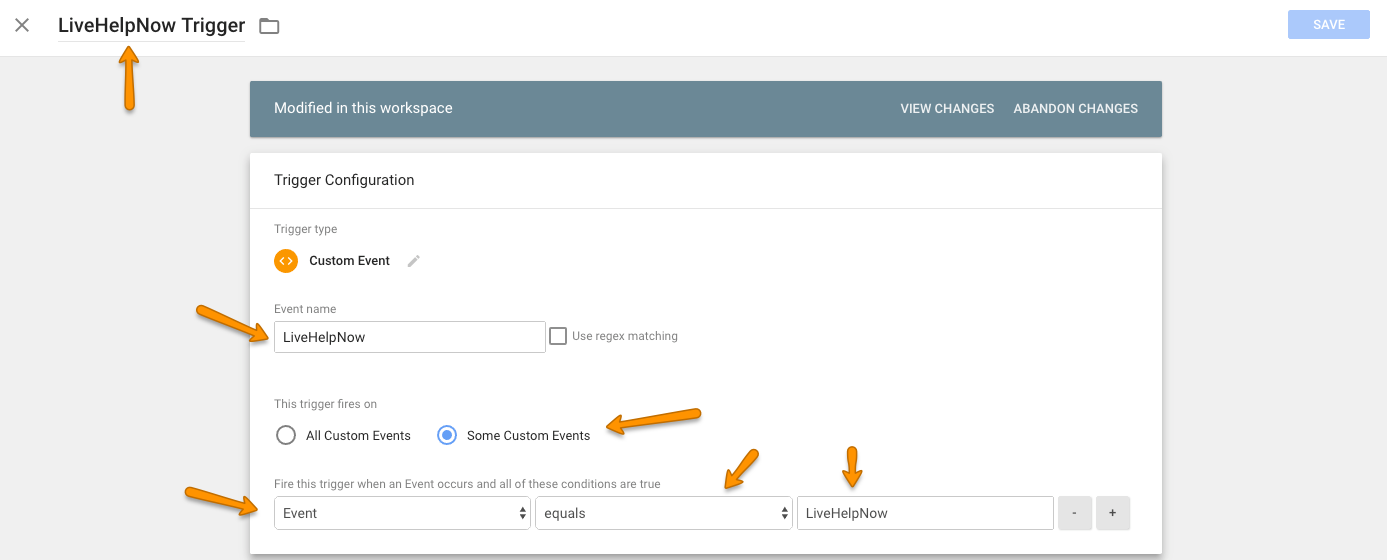Click the Trigger Configuration section header

pyautogui.click(x=344, y=180)
